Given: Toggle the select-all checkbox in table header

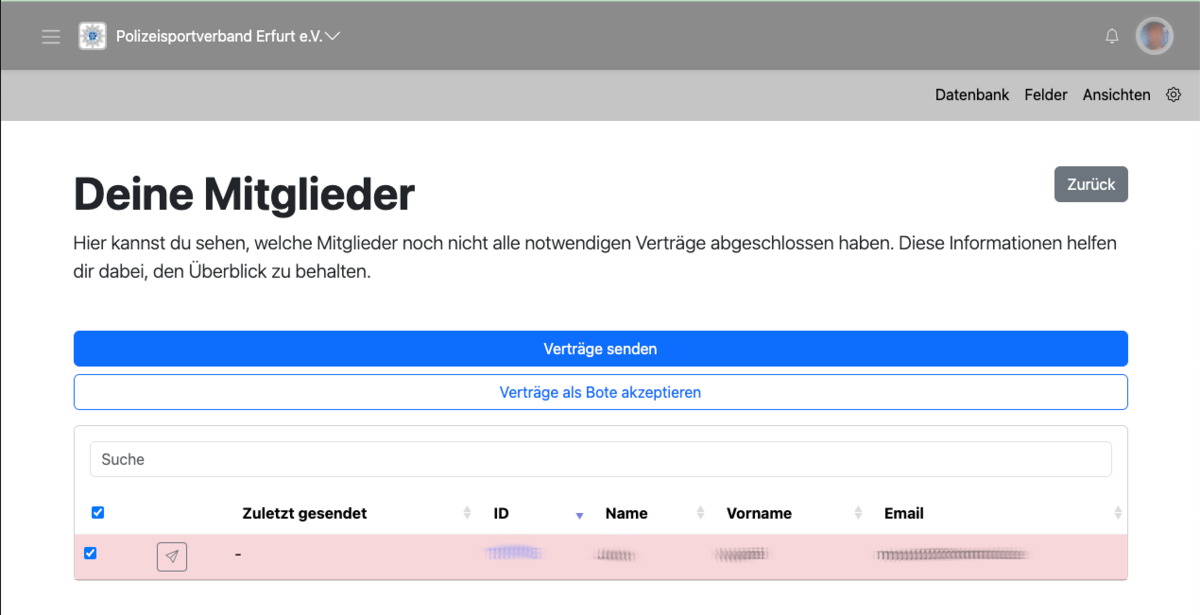Looking at the screenshot, I should pos(98,513).
